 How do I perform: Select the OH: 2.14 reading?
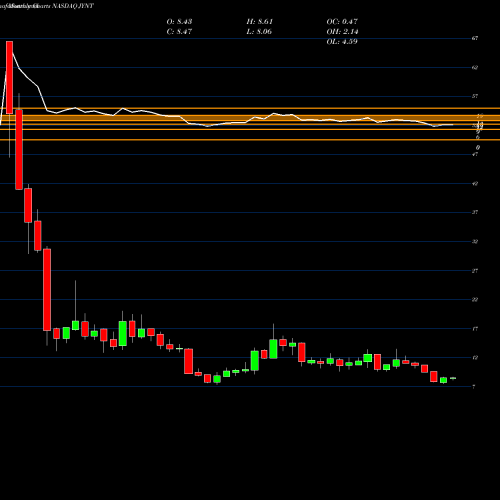point(342,32)
